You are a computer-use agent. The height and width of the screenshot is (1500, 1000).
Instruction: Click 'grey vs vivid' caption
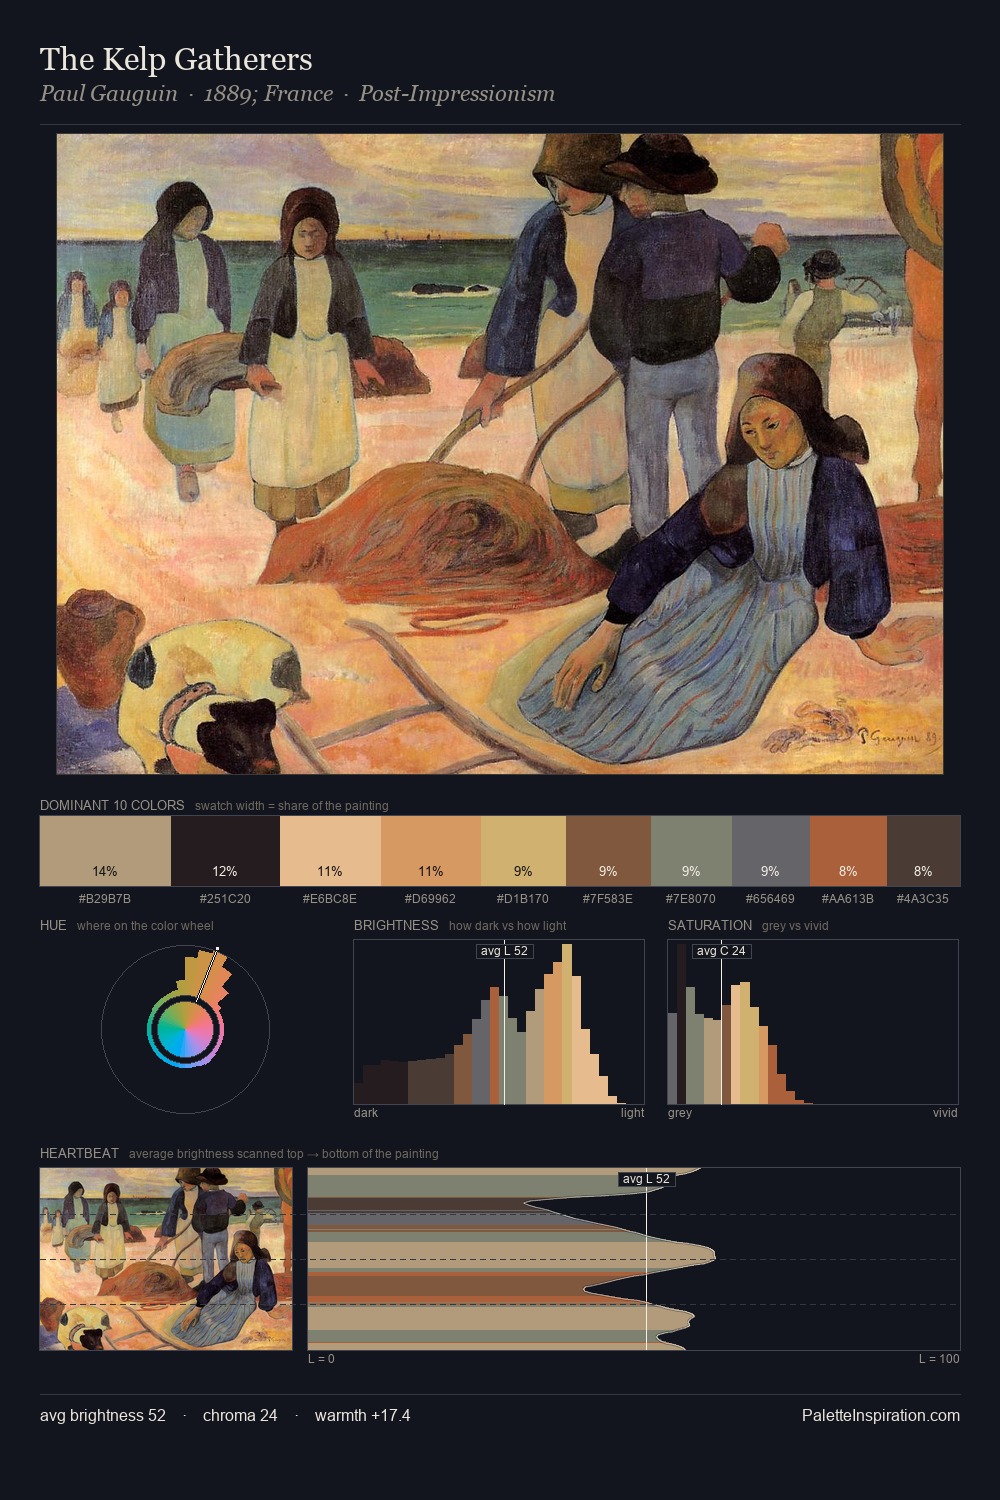tap(796, 926)
